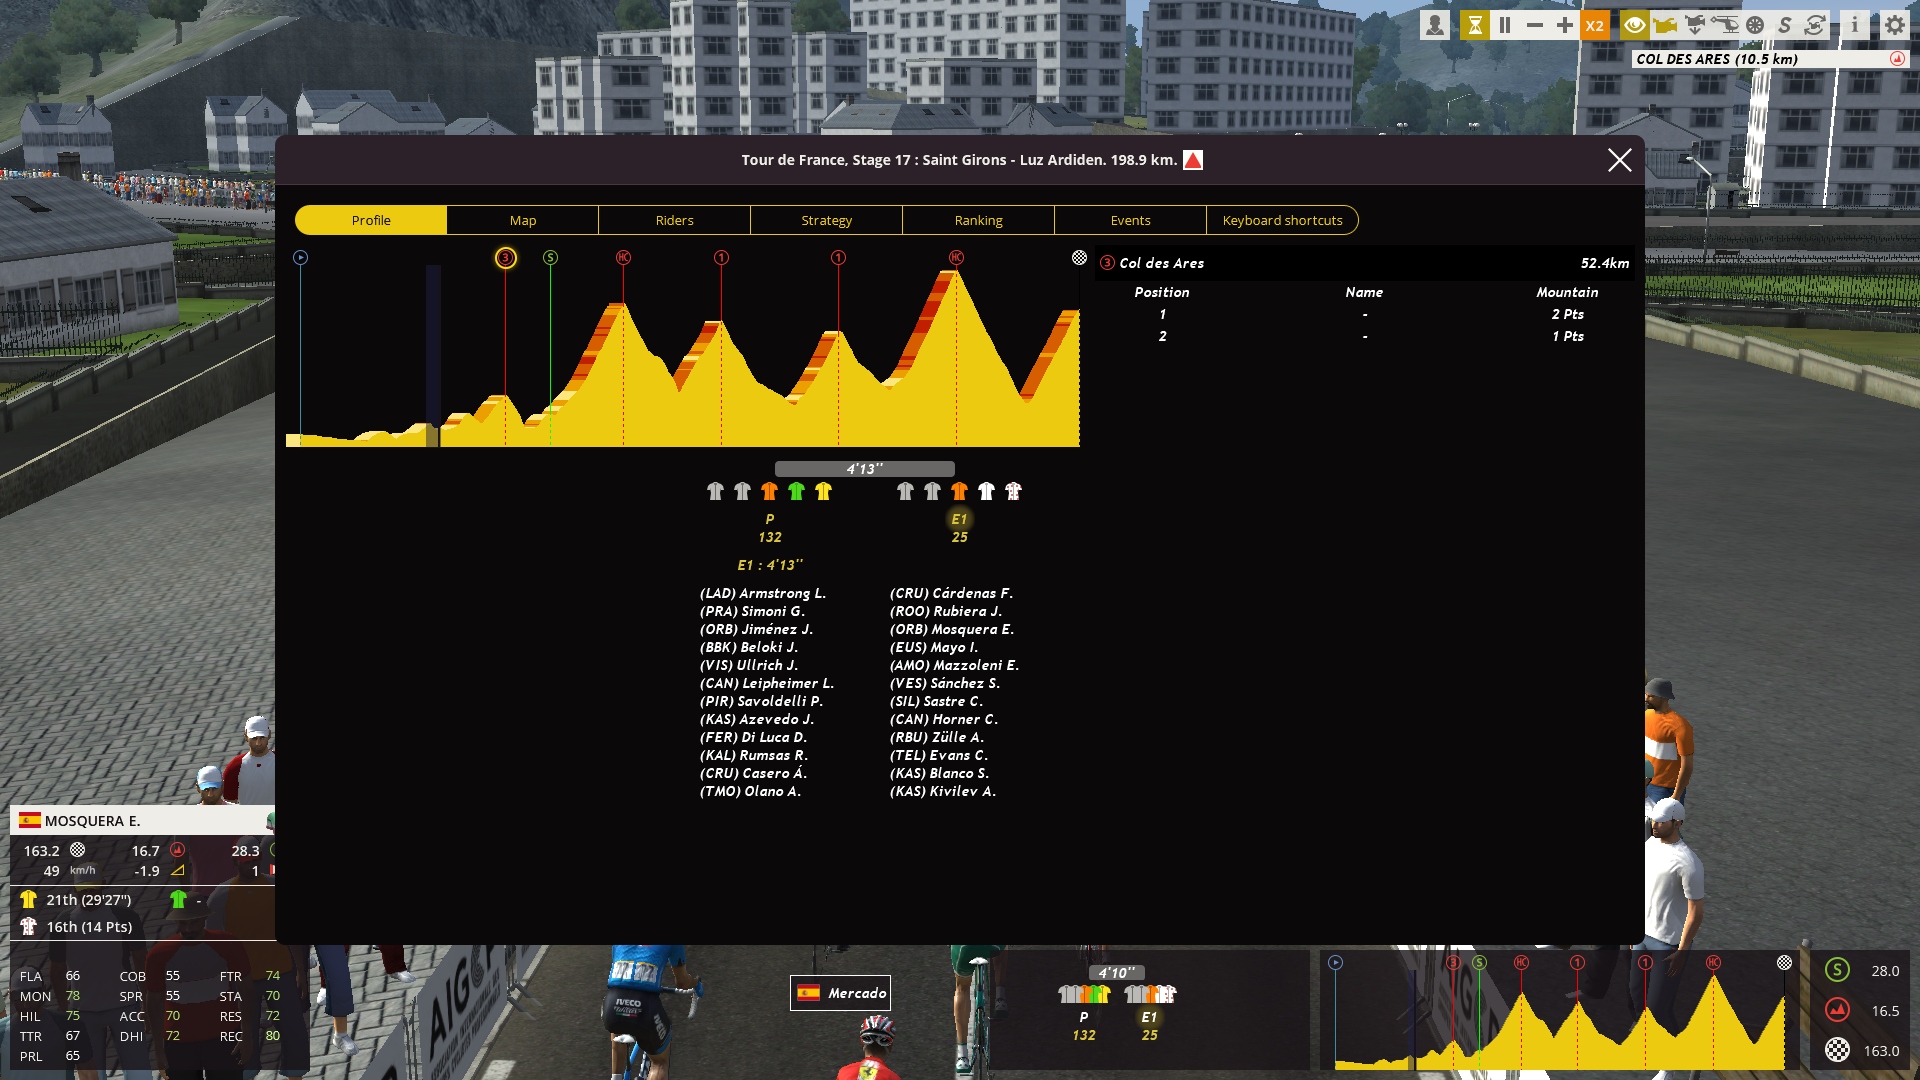Open the Riders tab
Image resolution: width=1920 pixels, height=1080 pixels.
(x=675, y=220)
